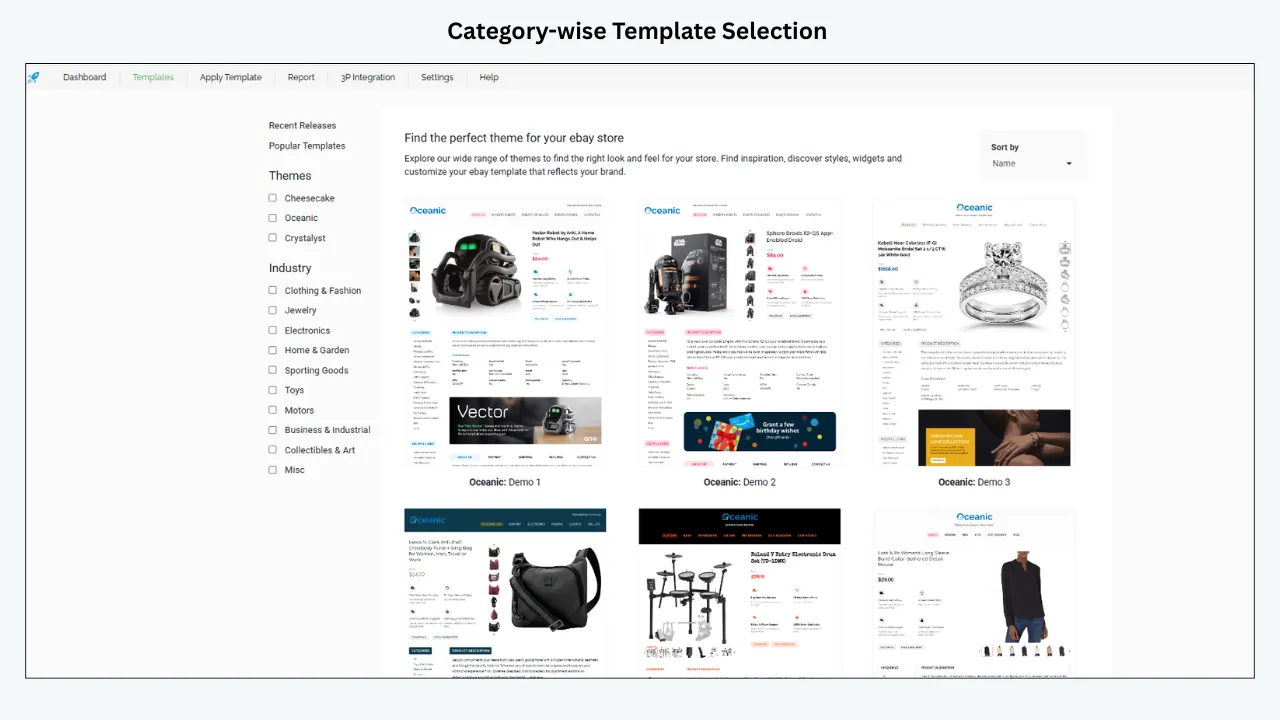The height and width of the screenshot is (720, 1280).
Task: Go to Apply Template
Action: click(x=230, y=77)
